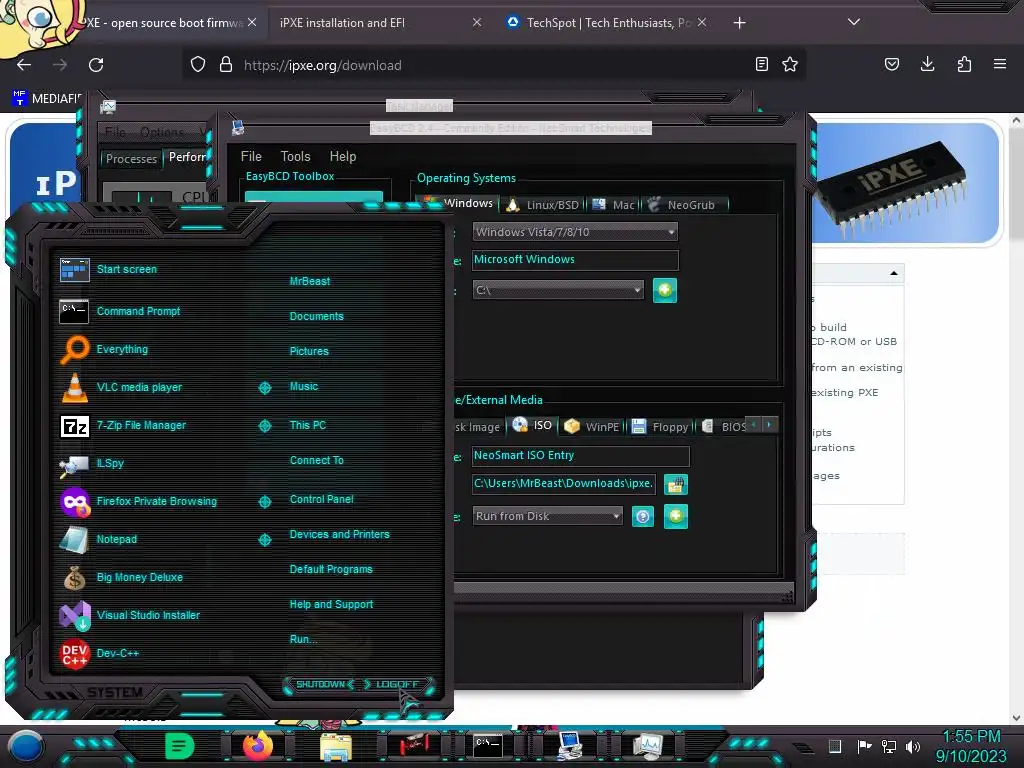The image size is (1024, 768).
Task: Open Firefox downloads panel
Action: click(x=927, y=65)
